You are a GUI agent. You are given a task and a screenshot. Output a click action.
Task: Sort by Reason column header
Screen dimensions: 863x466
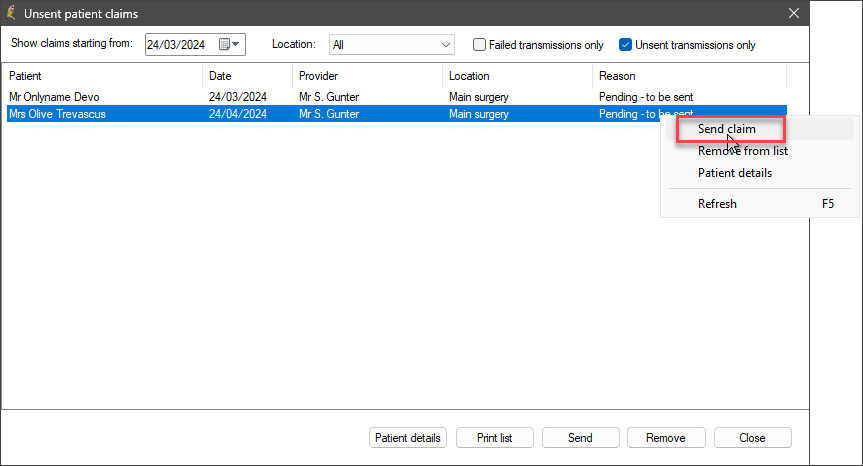tap(690, 76)
